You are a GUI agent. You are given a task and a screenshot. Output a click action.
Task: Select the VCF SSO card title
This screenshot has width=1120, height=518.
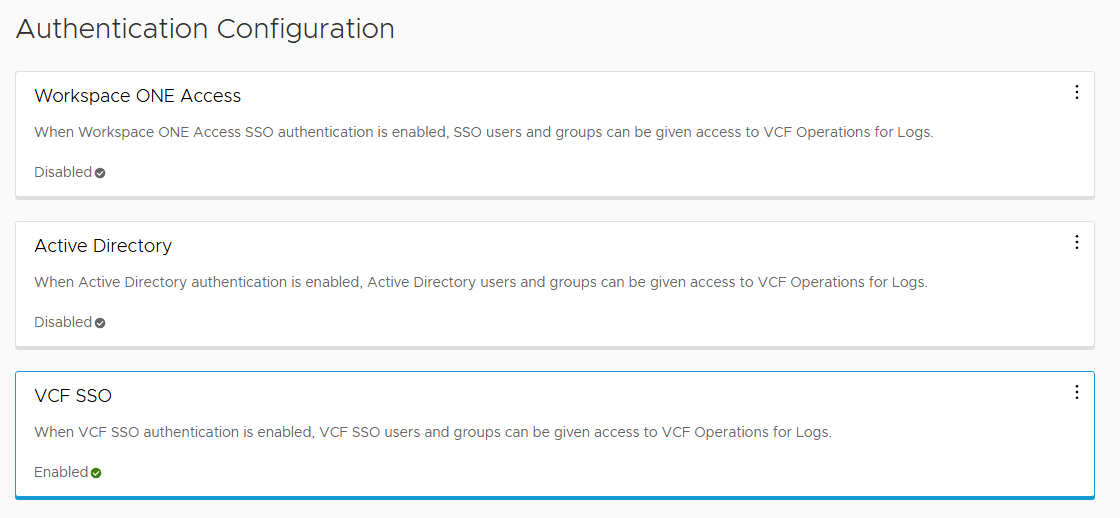73,396
